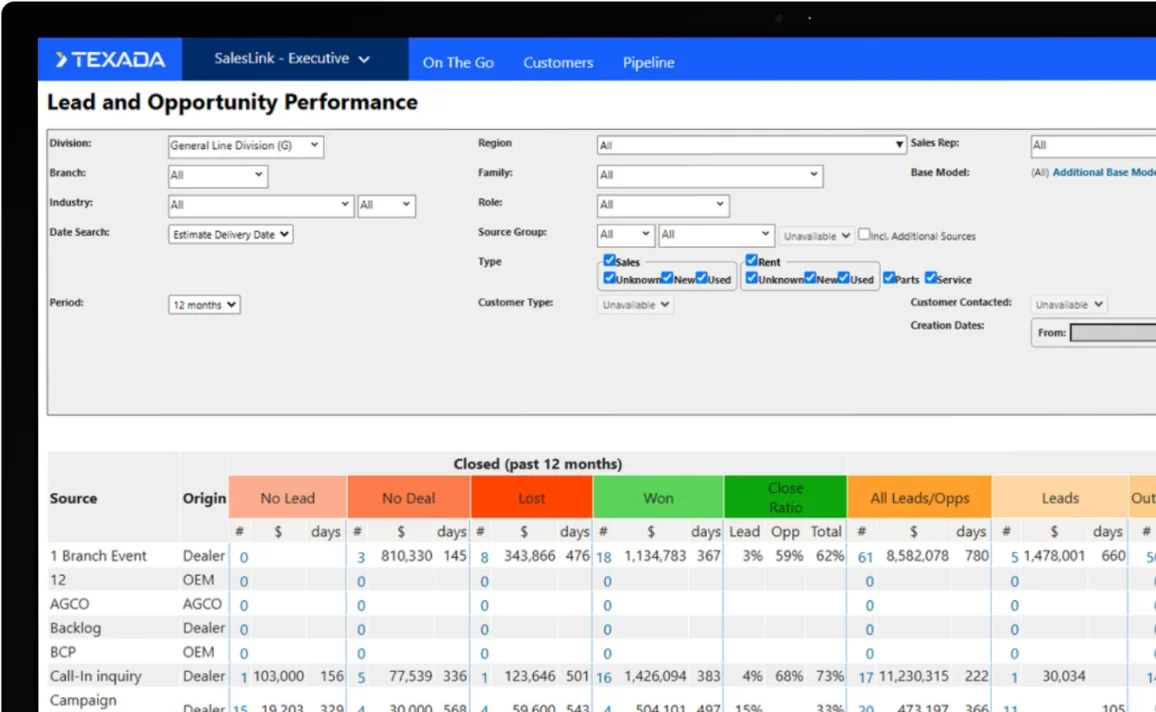Click the Sales Rep field
Screen dimensions: 1156x712
(1093, 145)
